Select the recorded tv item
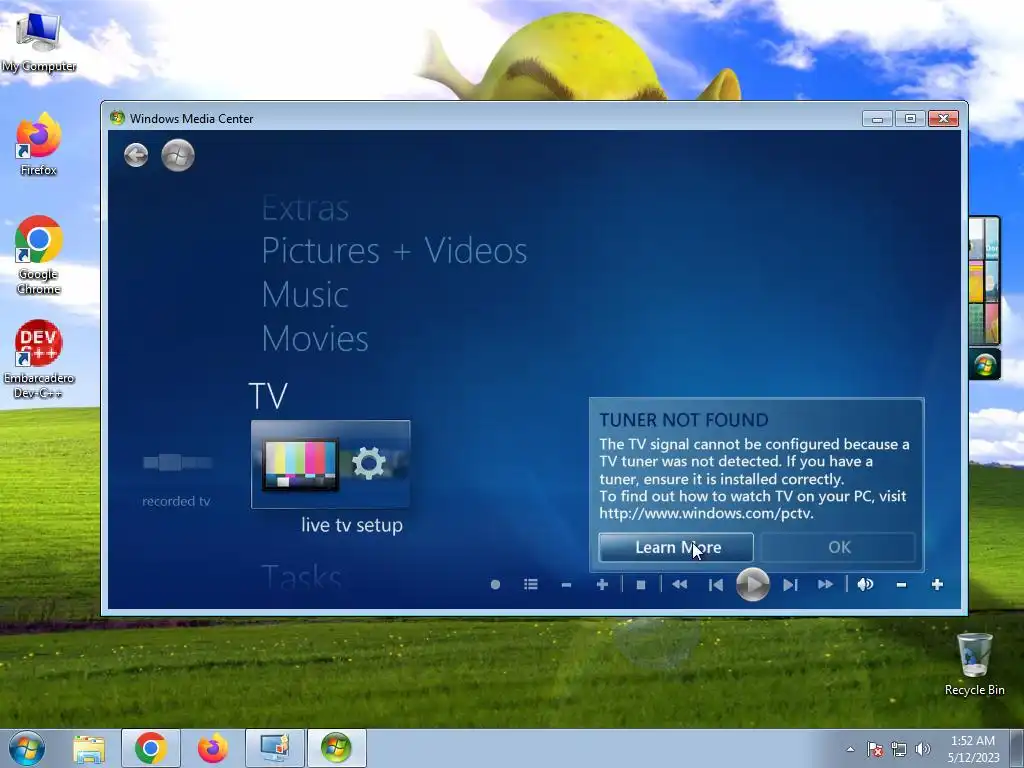Screen dimensions: 1024x768 pyautogui.click(x=176, y=479)
